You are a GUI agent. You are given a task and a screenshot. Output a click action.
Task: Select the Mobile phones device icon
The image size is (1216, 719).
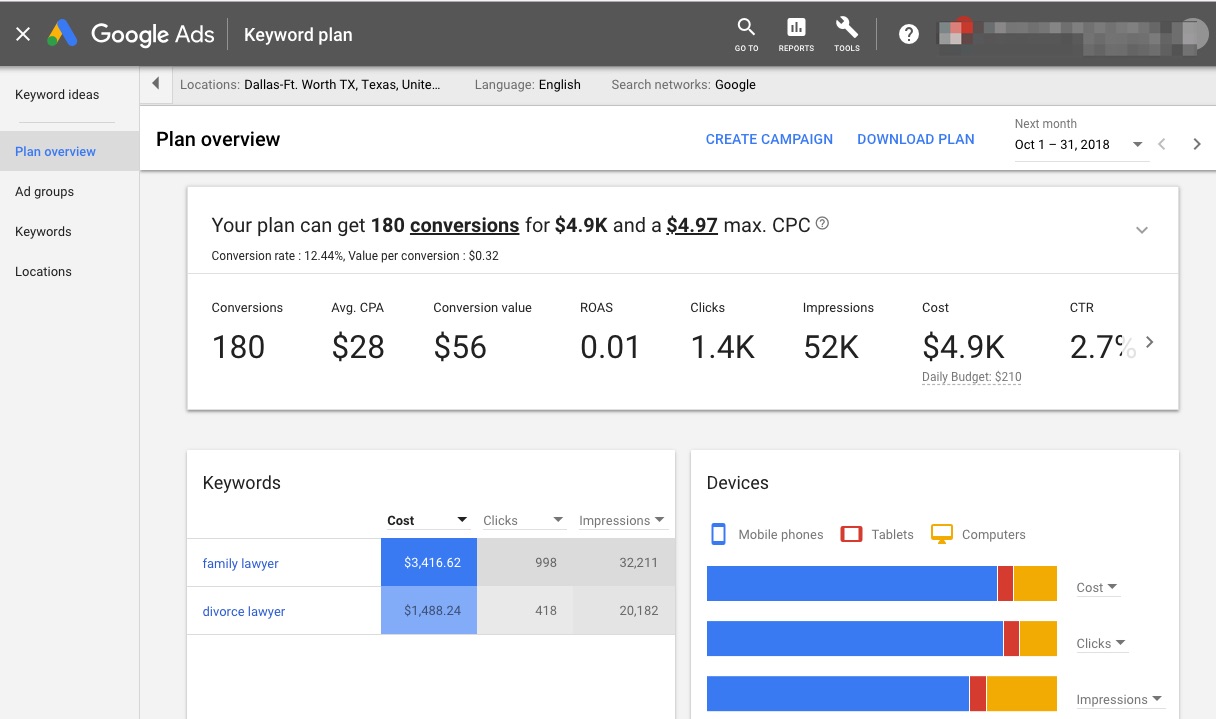pyautogui.click(x=717, y=534)
